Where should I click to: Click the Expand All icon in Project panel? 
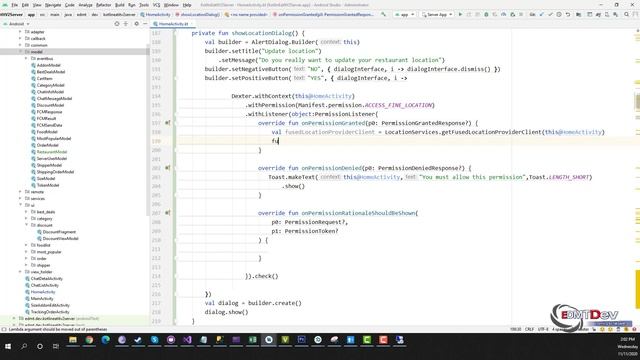(126, 24)
